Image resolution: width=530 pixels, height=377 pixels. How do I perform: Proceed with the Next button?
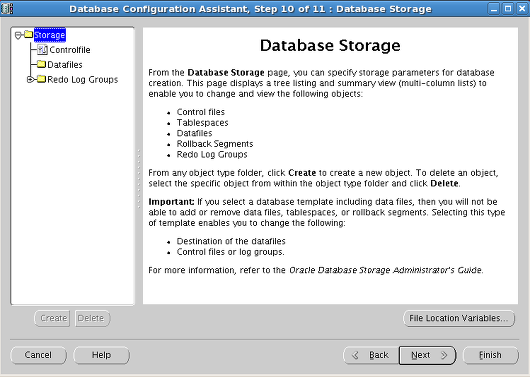[428, 355]
